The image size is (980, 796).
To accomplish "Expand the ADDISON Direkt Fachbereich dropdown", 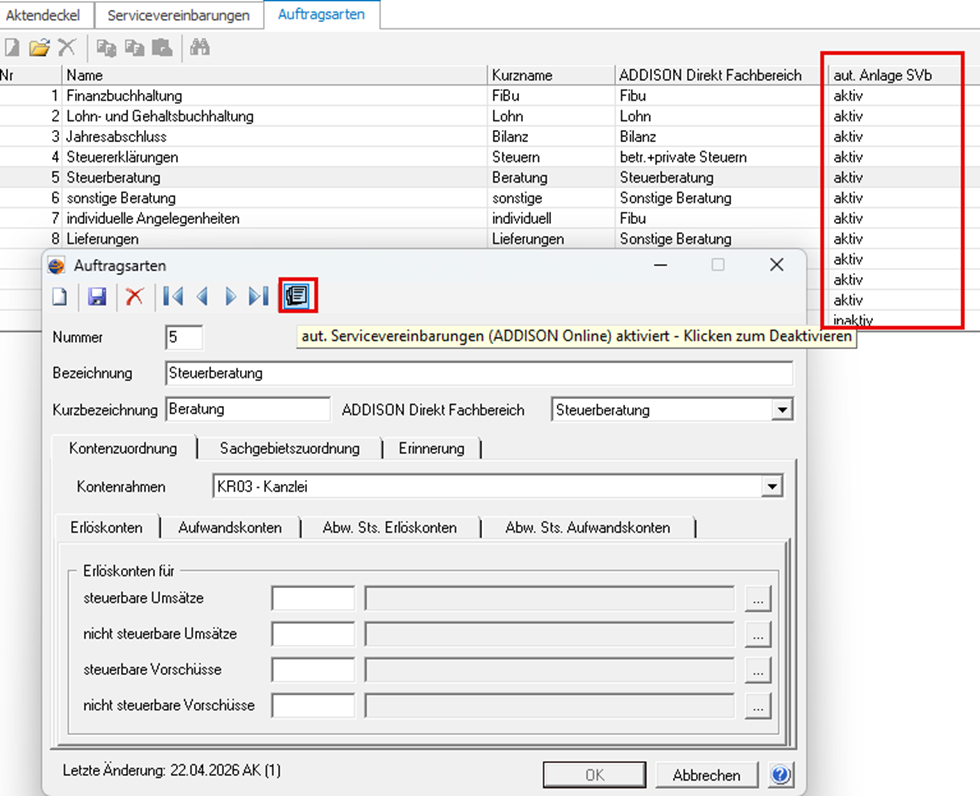I will [x=782, y=410].
